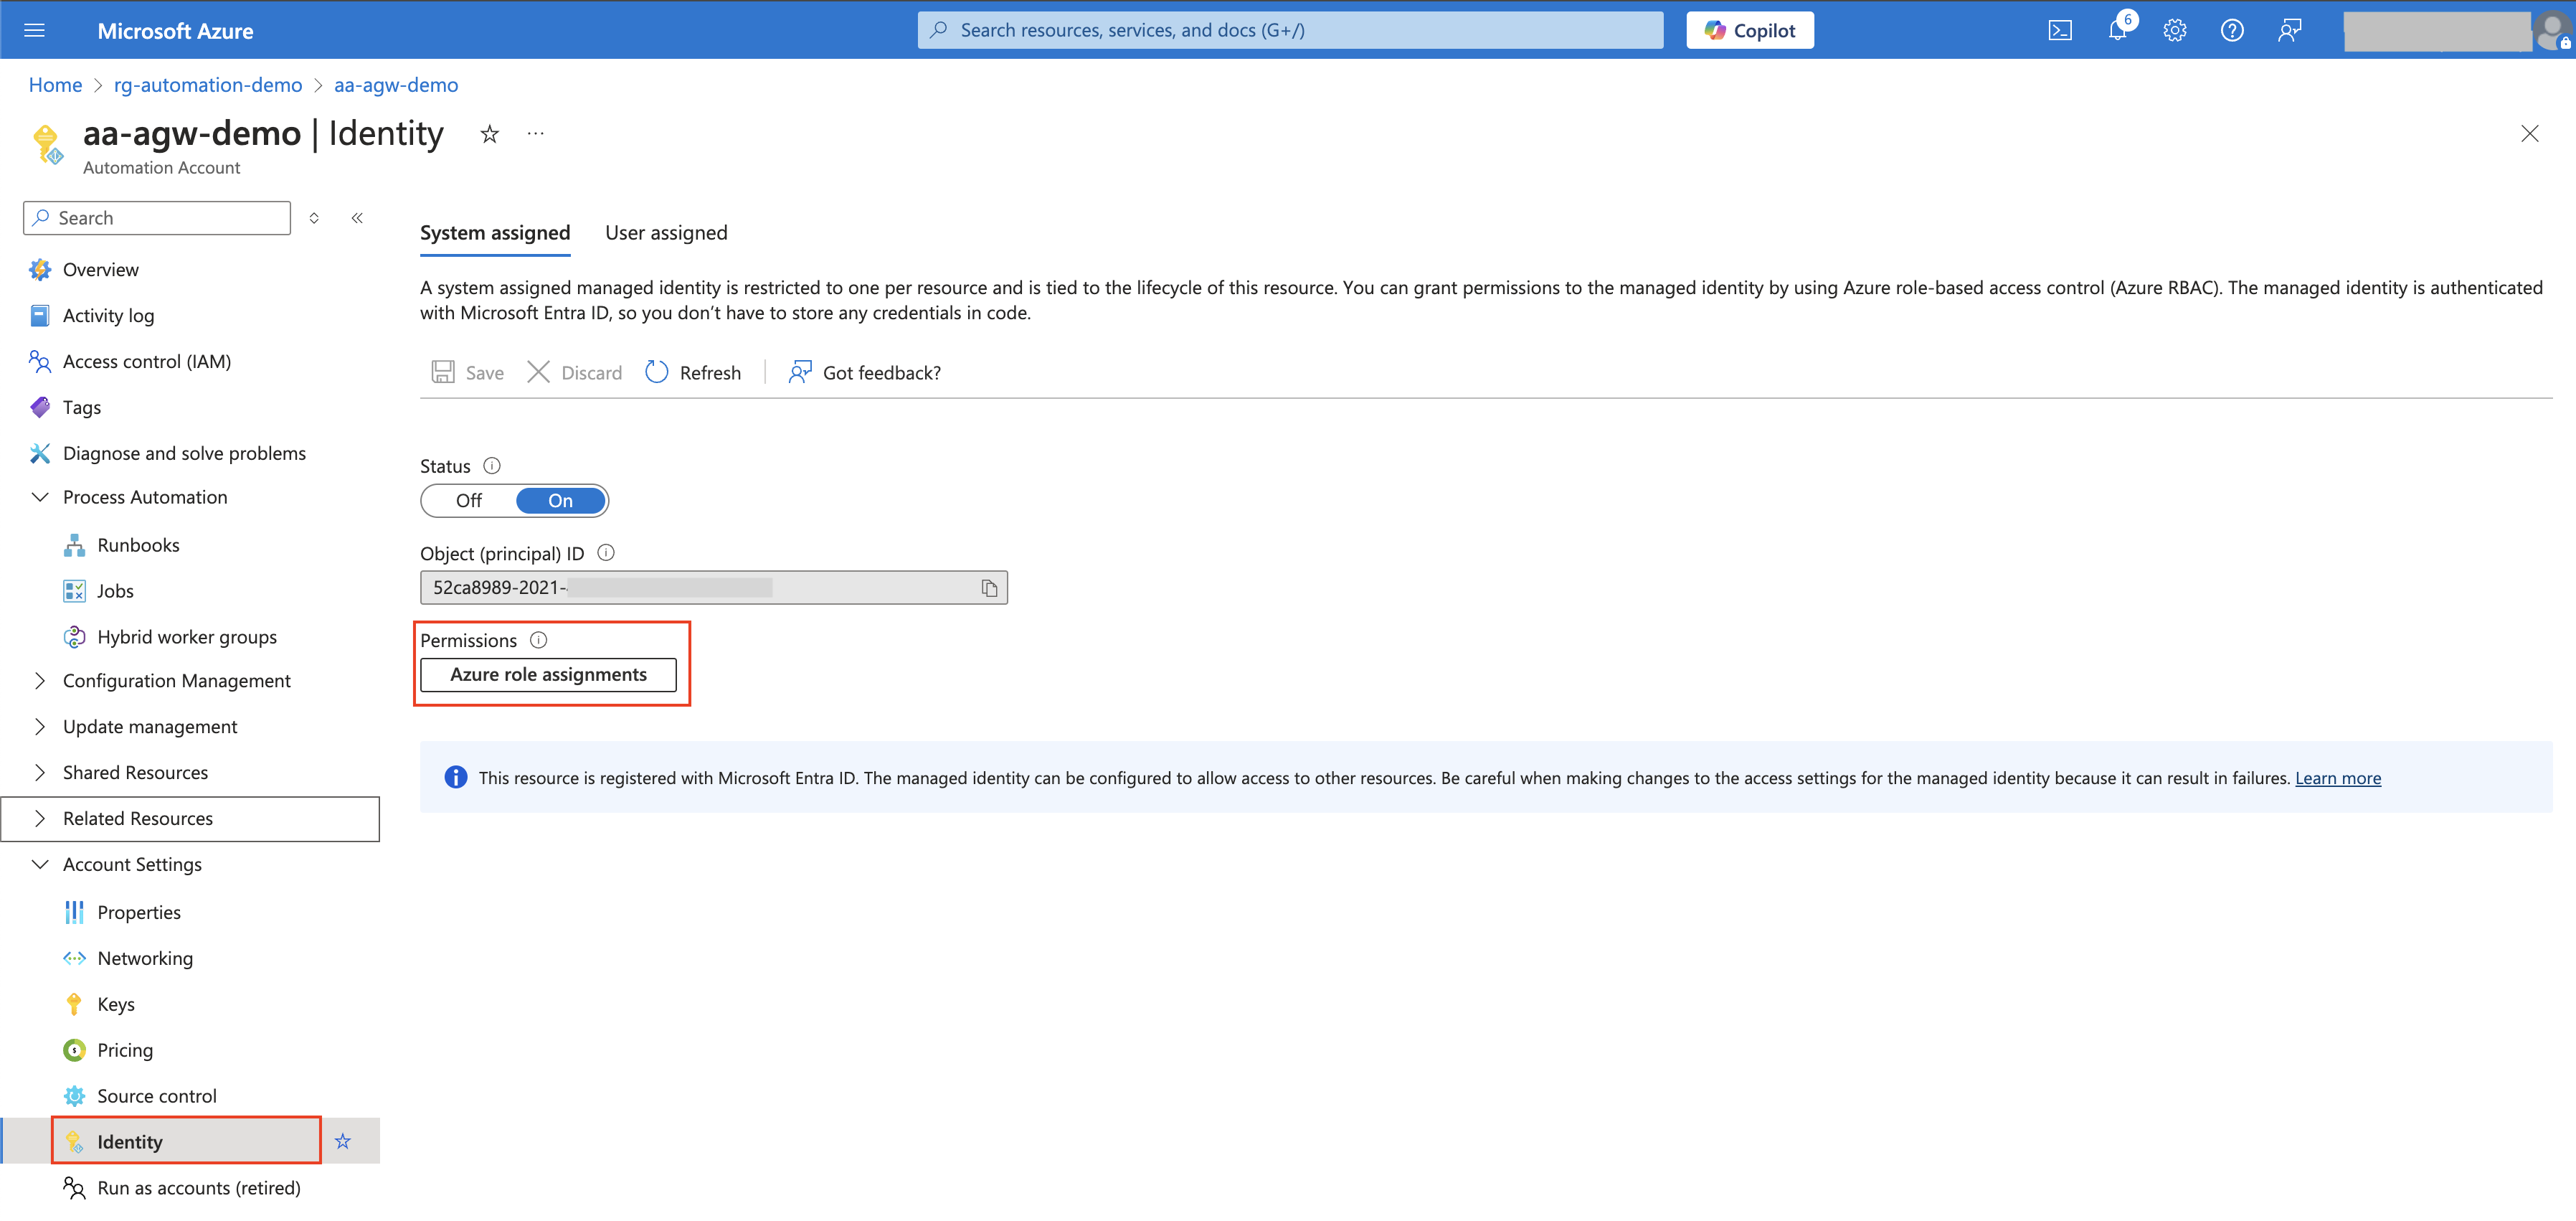This screenshot has width=2576, height=1221.
Task: Switch Status toggle to Off
Action: tap(468, 501)
